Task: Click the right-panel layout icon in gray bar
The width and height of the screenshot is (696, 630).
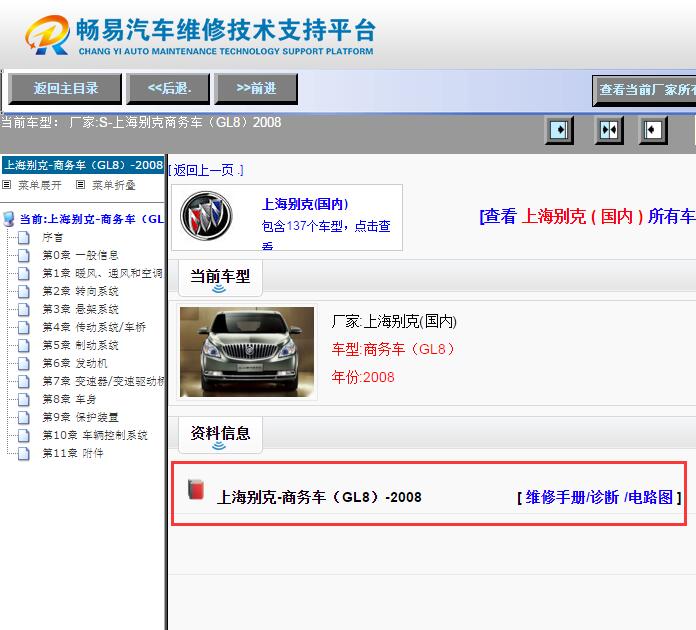Action: coord(652,130)
